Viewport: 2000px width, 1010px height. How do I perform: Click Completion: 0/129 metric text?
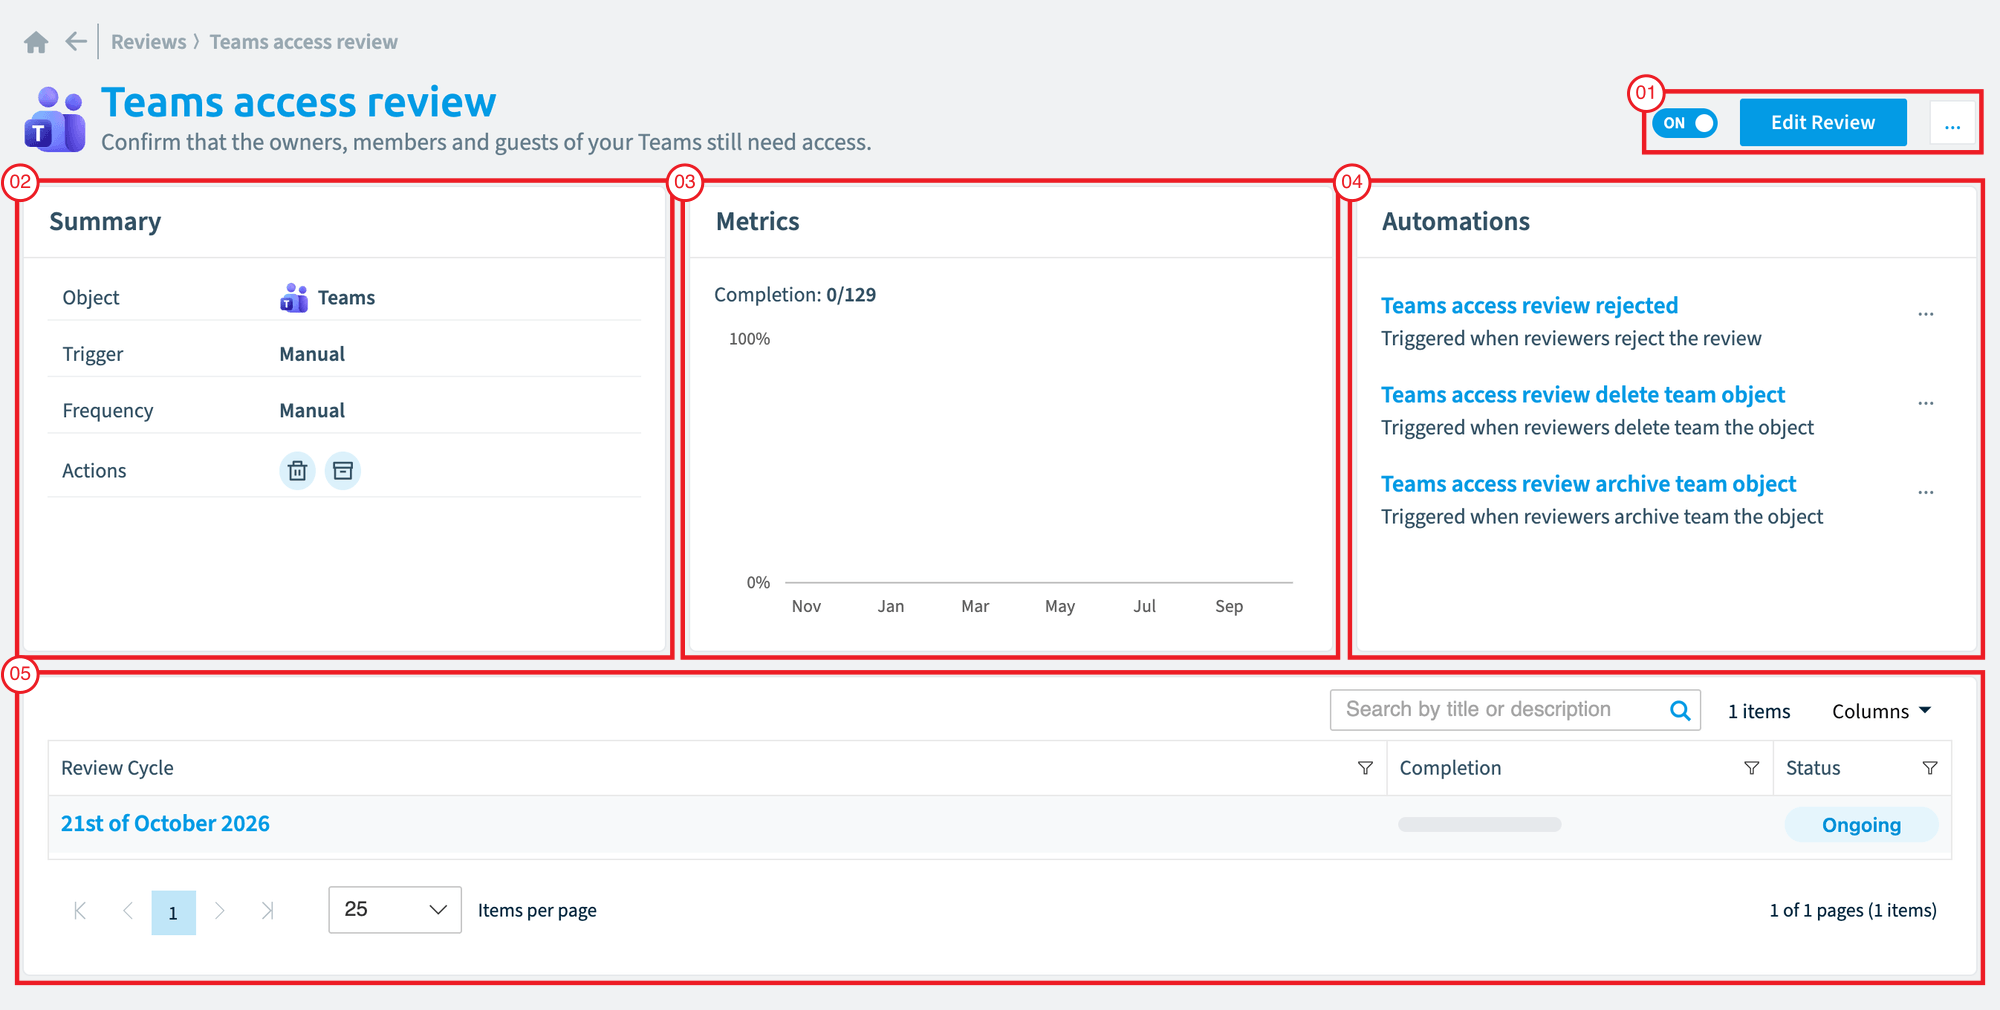click(x=795, y=295)
